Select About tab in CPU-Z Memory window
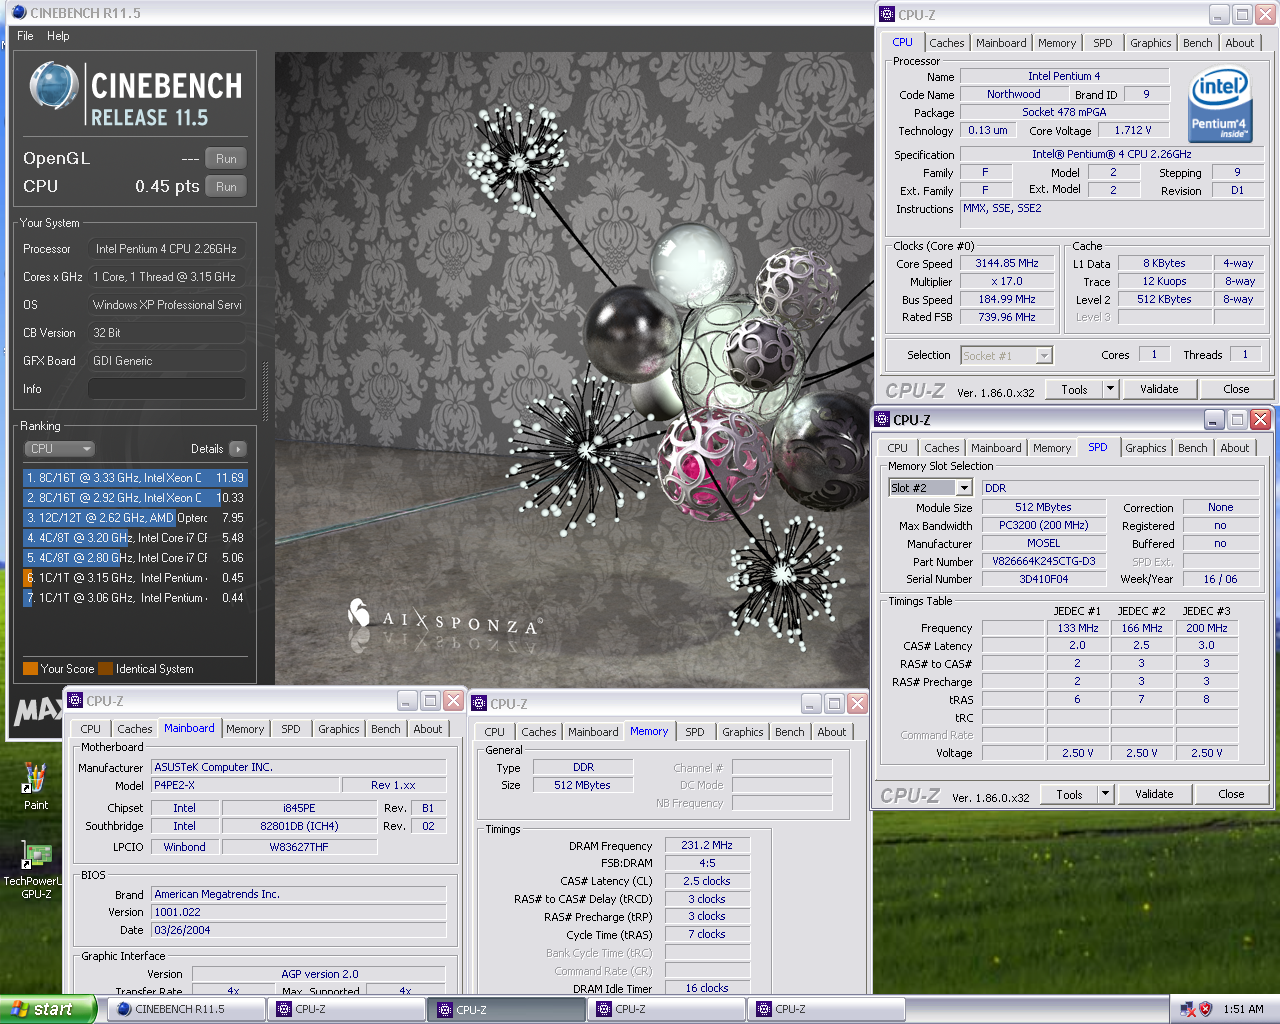This screenshot has height=1024, width=1280. pyautogui.click(x=832, y=732)
